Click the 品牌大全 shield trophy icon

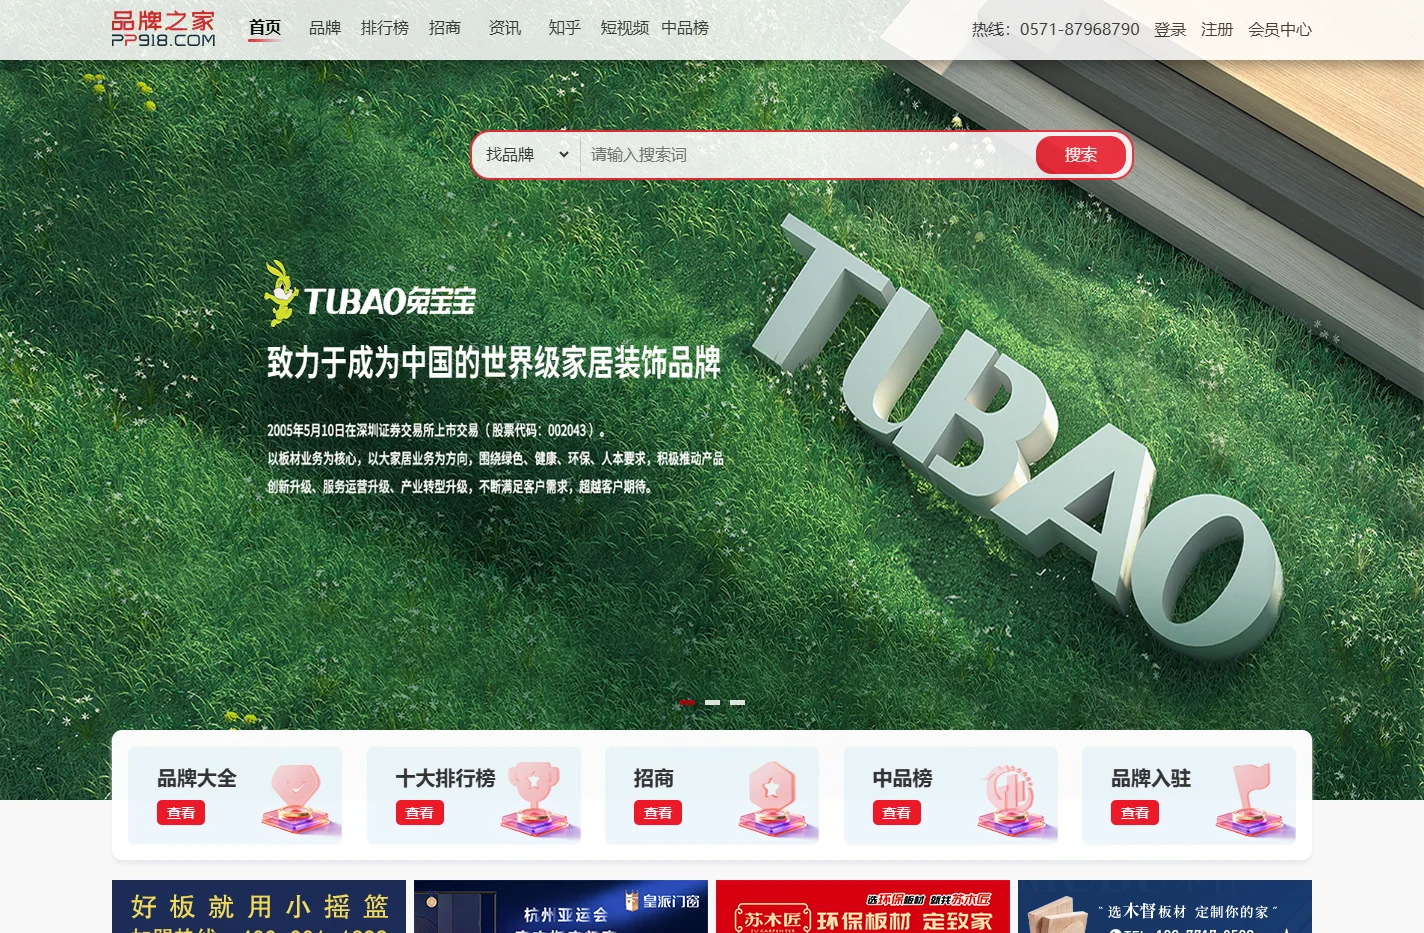[299, 800]
